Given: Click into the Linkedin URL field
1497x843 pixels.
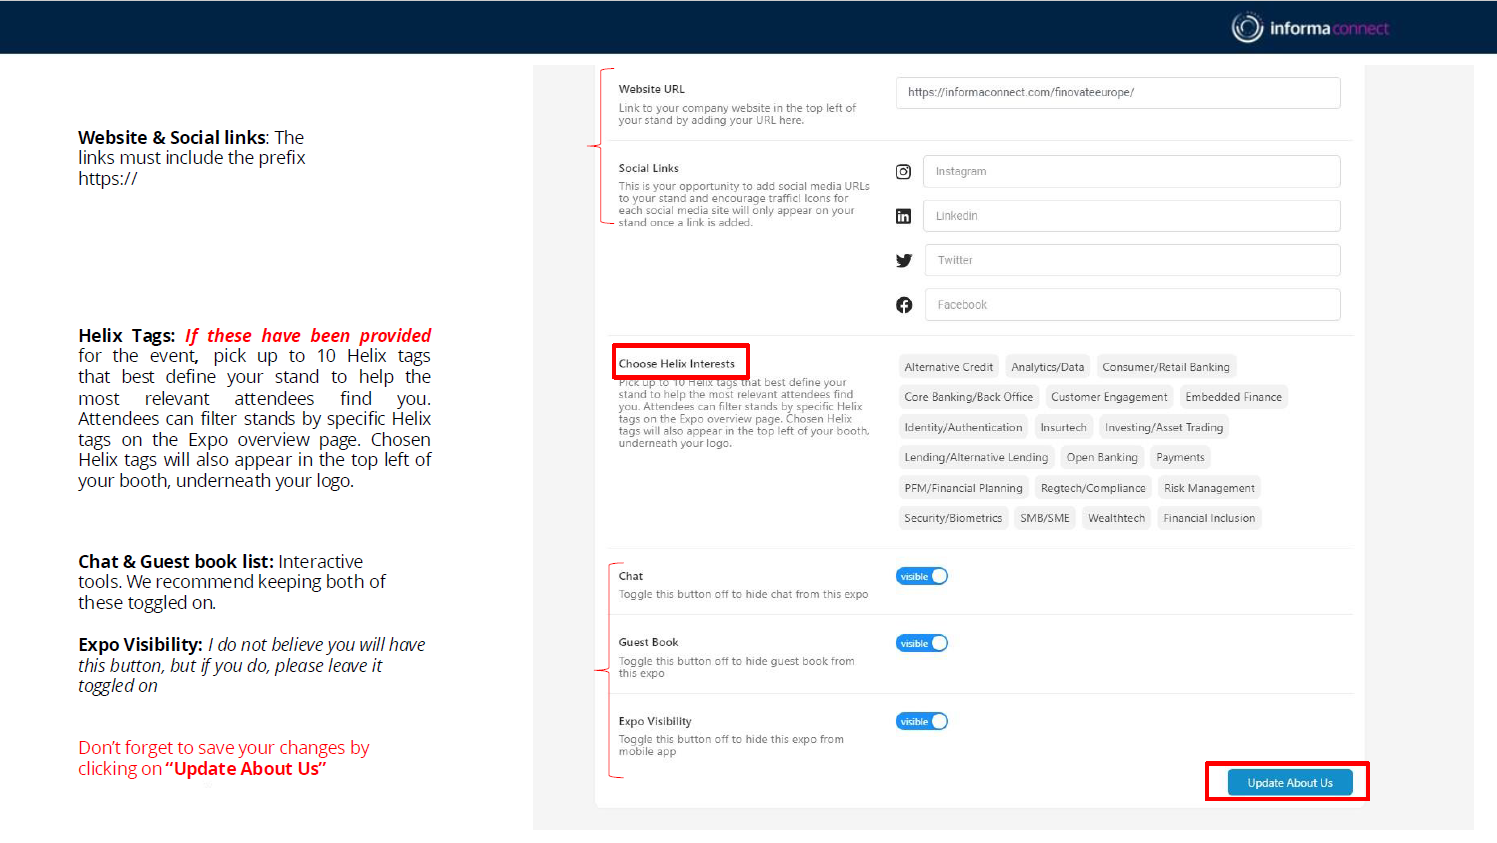Looking at the screenshot, I should tap(1131, 216).
